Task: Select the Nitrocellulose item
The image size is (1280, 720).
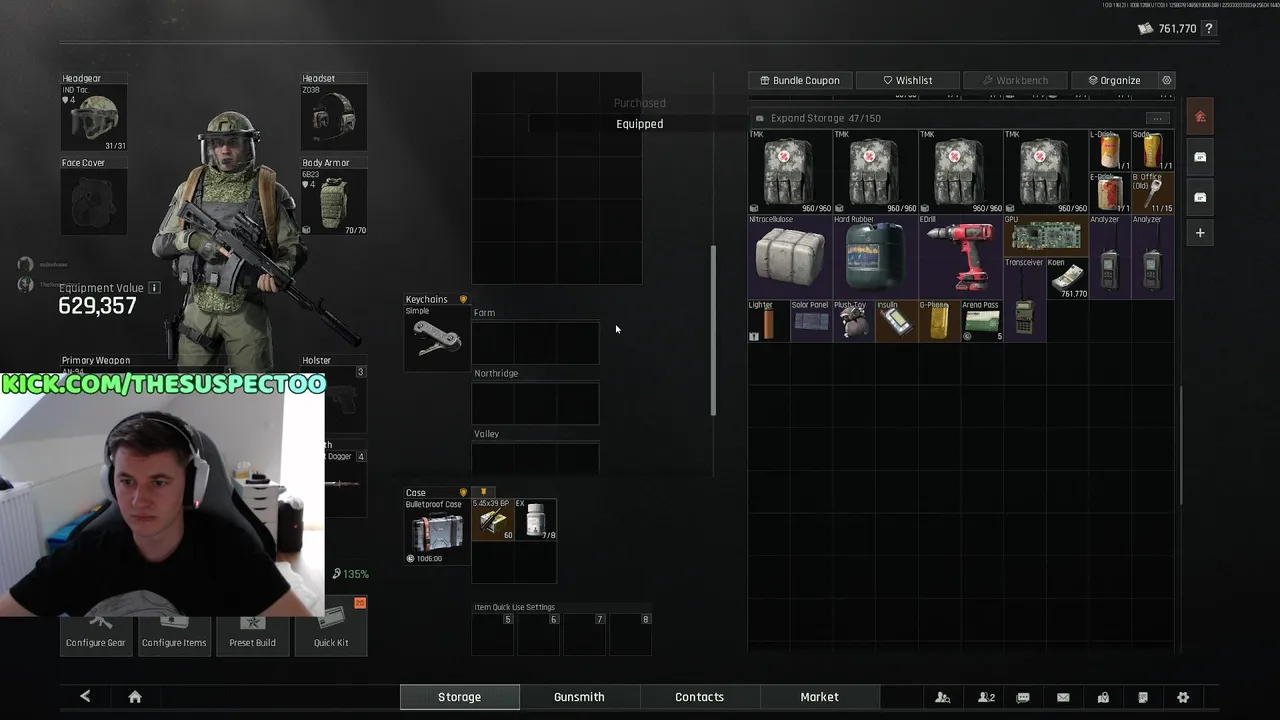Action: click(790, 256)
